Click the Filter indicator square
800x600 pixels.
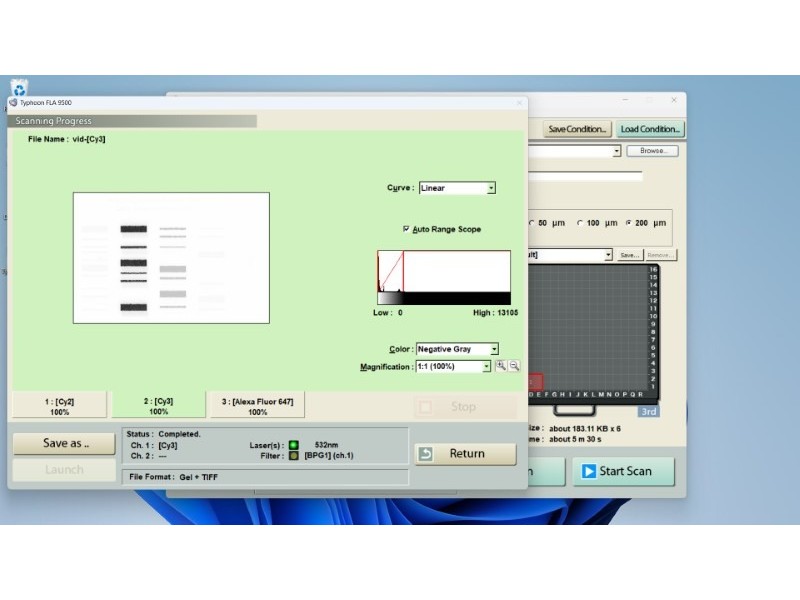(294, 456)
